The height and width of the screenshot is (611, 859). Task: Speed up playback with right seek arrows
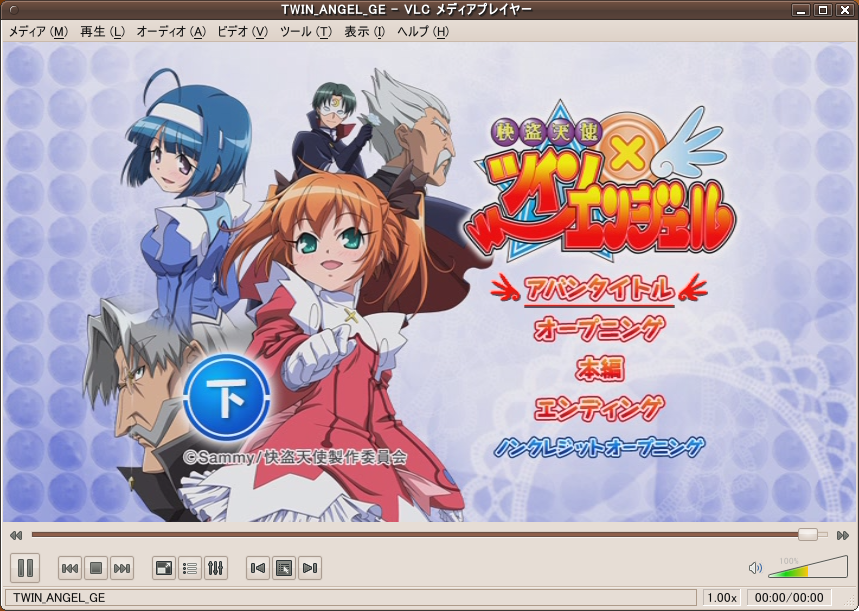coord(843,535)
